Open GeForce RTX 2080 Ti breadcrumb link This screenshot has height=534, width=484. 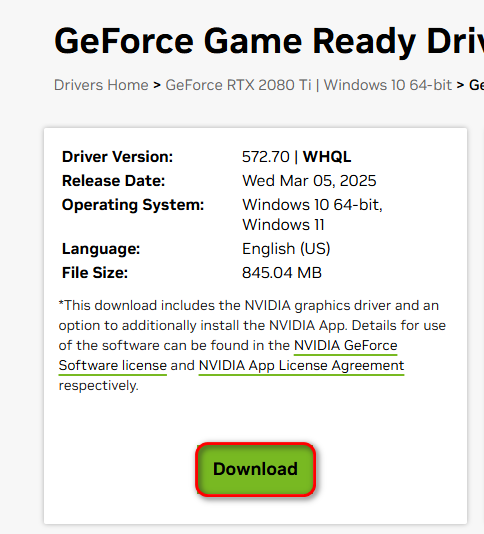[309, 85]
